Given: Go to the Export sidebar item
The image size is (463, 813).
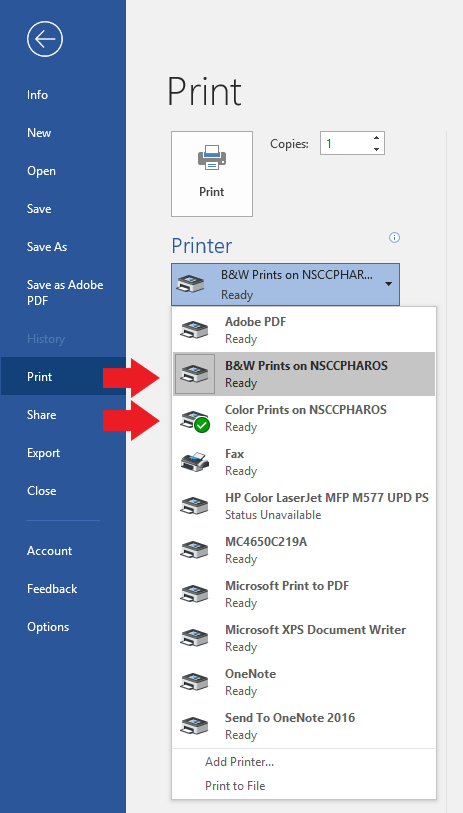Looking at the screenshot, I should 44,453.
